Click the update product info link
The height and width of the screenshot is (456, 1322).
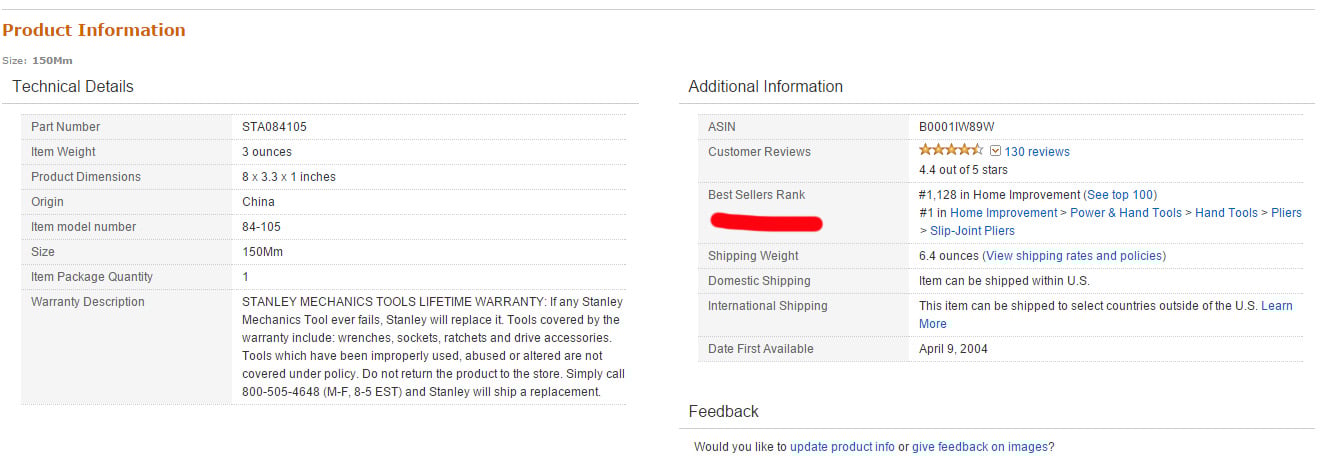point(842,447)
